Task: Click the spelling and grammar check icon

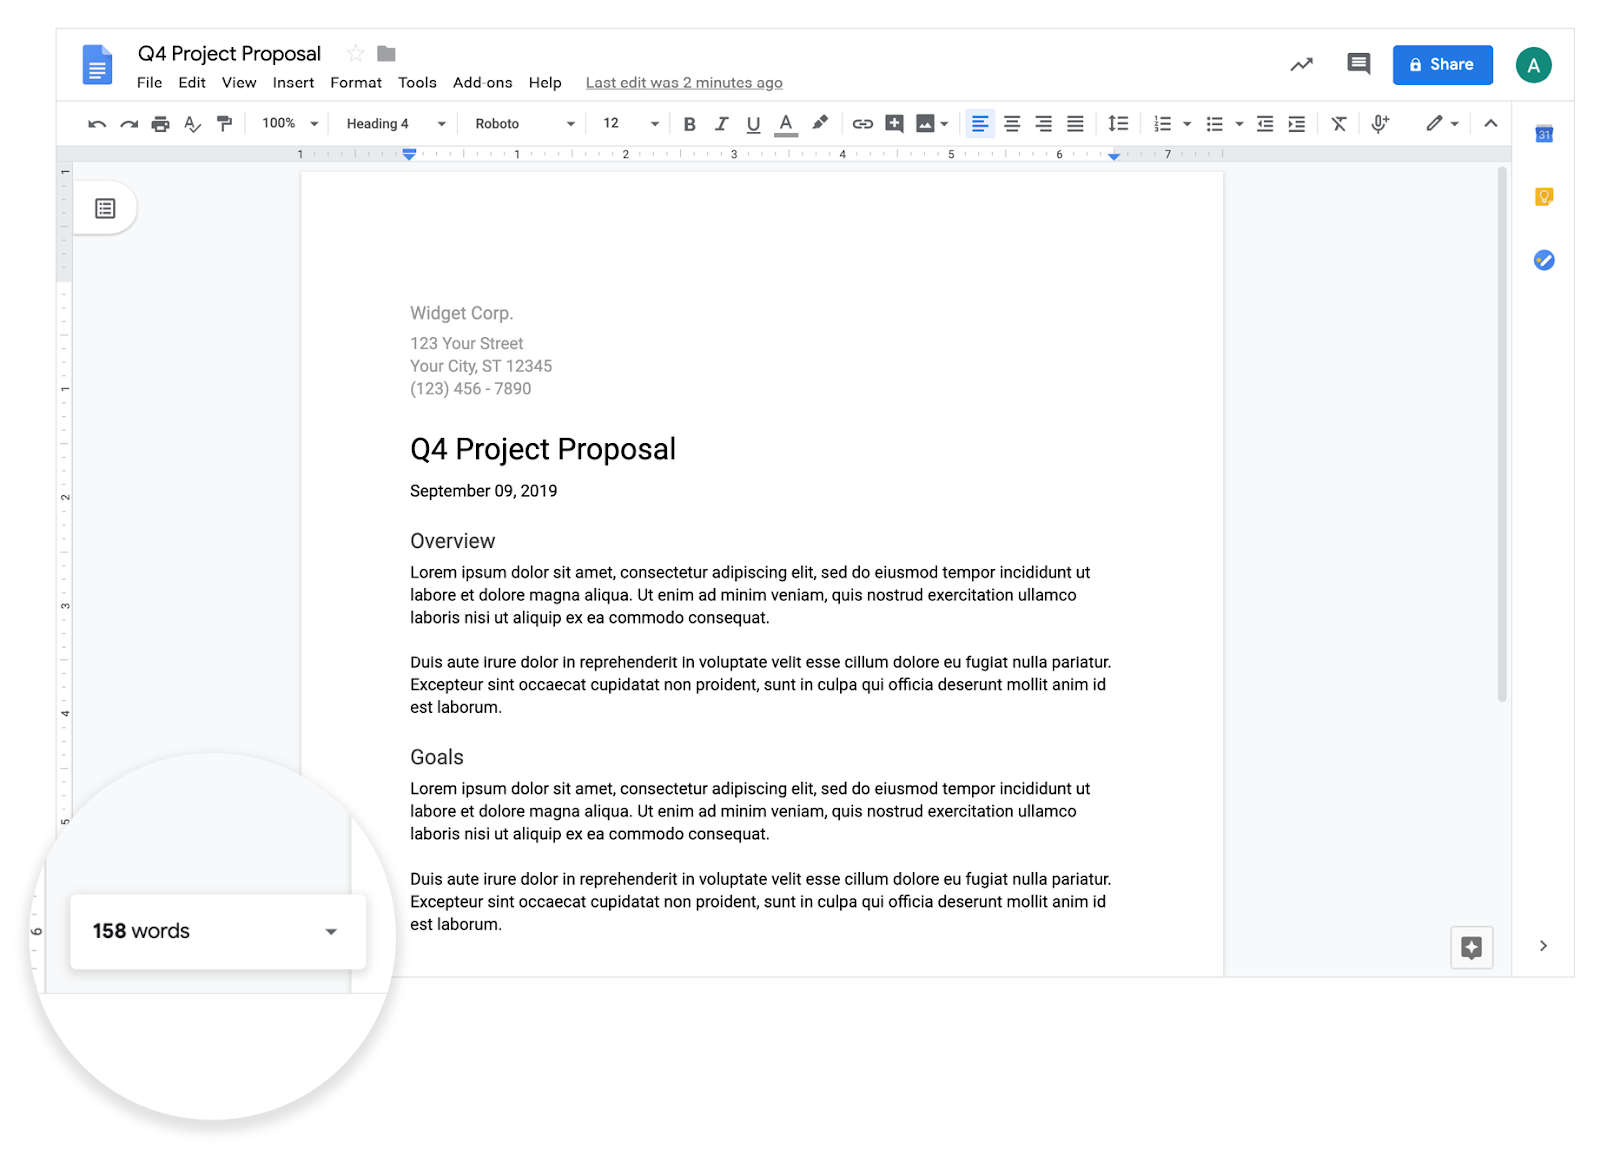Action: coord(192,123)
